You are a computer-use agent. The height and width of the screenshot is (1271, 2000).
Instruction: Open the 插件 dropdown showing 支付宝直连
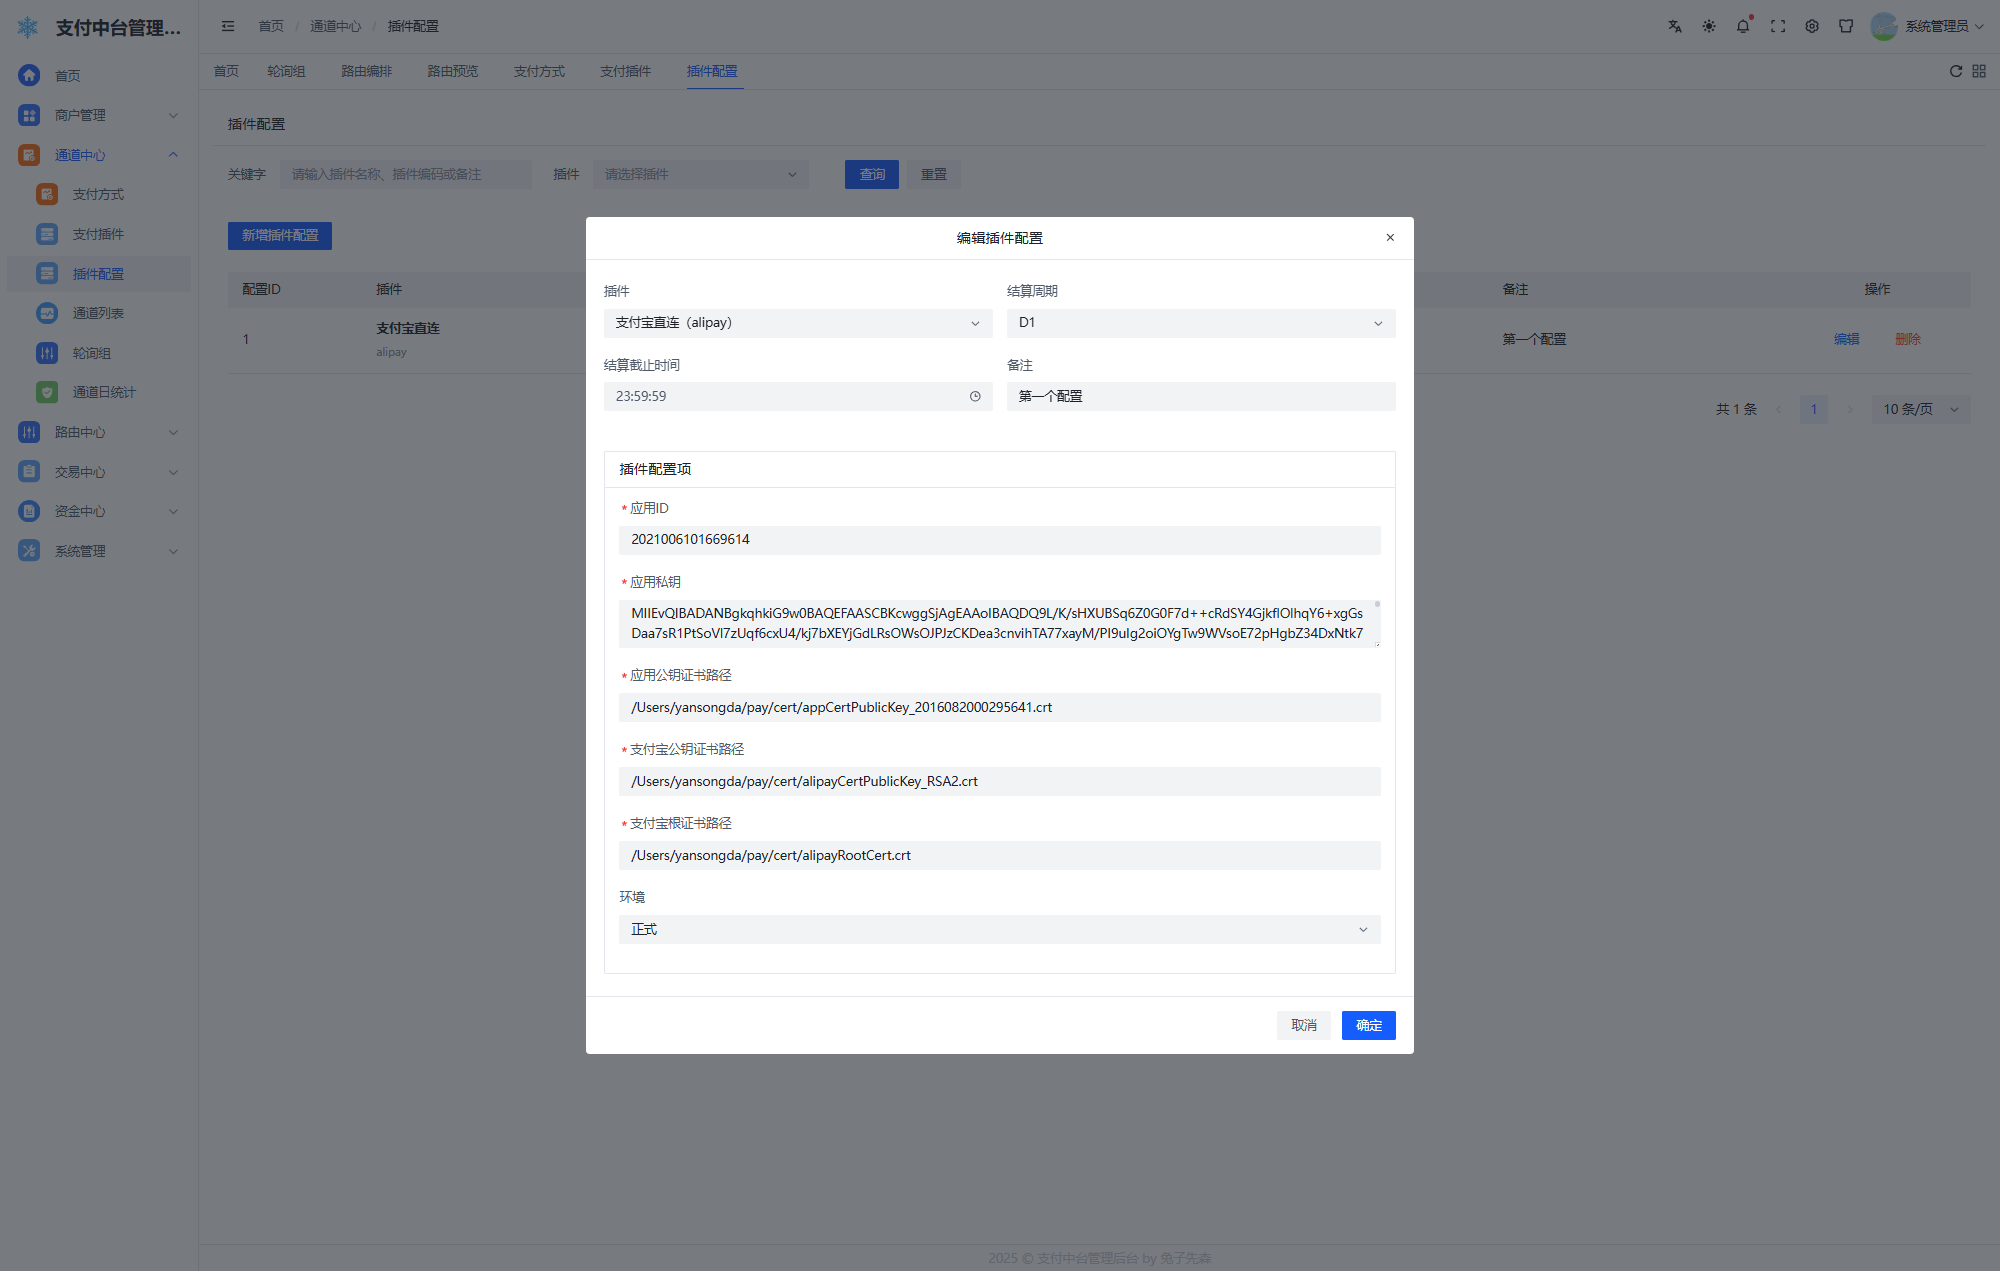[x=797, y=323]
